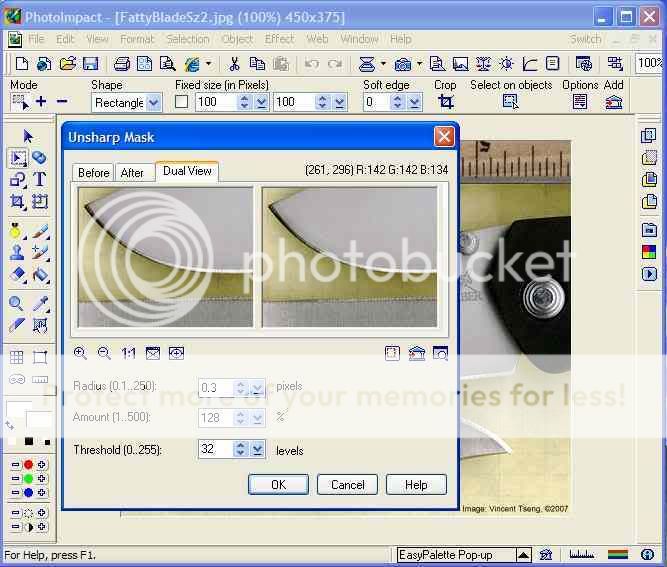Zoom in on the Unsharp Mask preview
Image resolution: width=667 pixels, height=567 pixels.
(81, 353)
